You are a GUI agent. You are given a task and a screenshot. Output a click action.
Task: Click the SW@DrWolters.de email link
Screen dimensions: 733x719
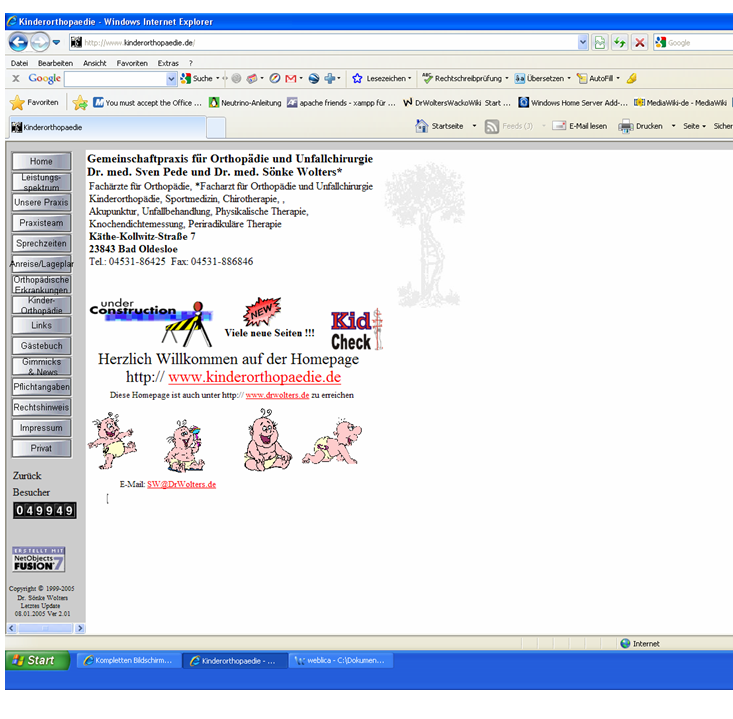point(181,484)
